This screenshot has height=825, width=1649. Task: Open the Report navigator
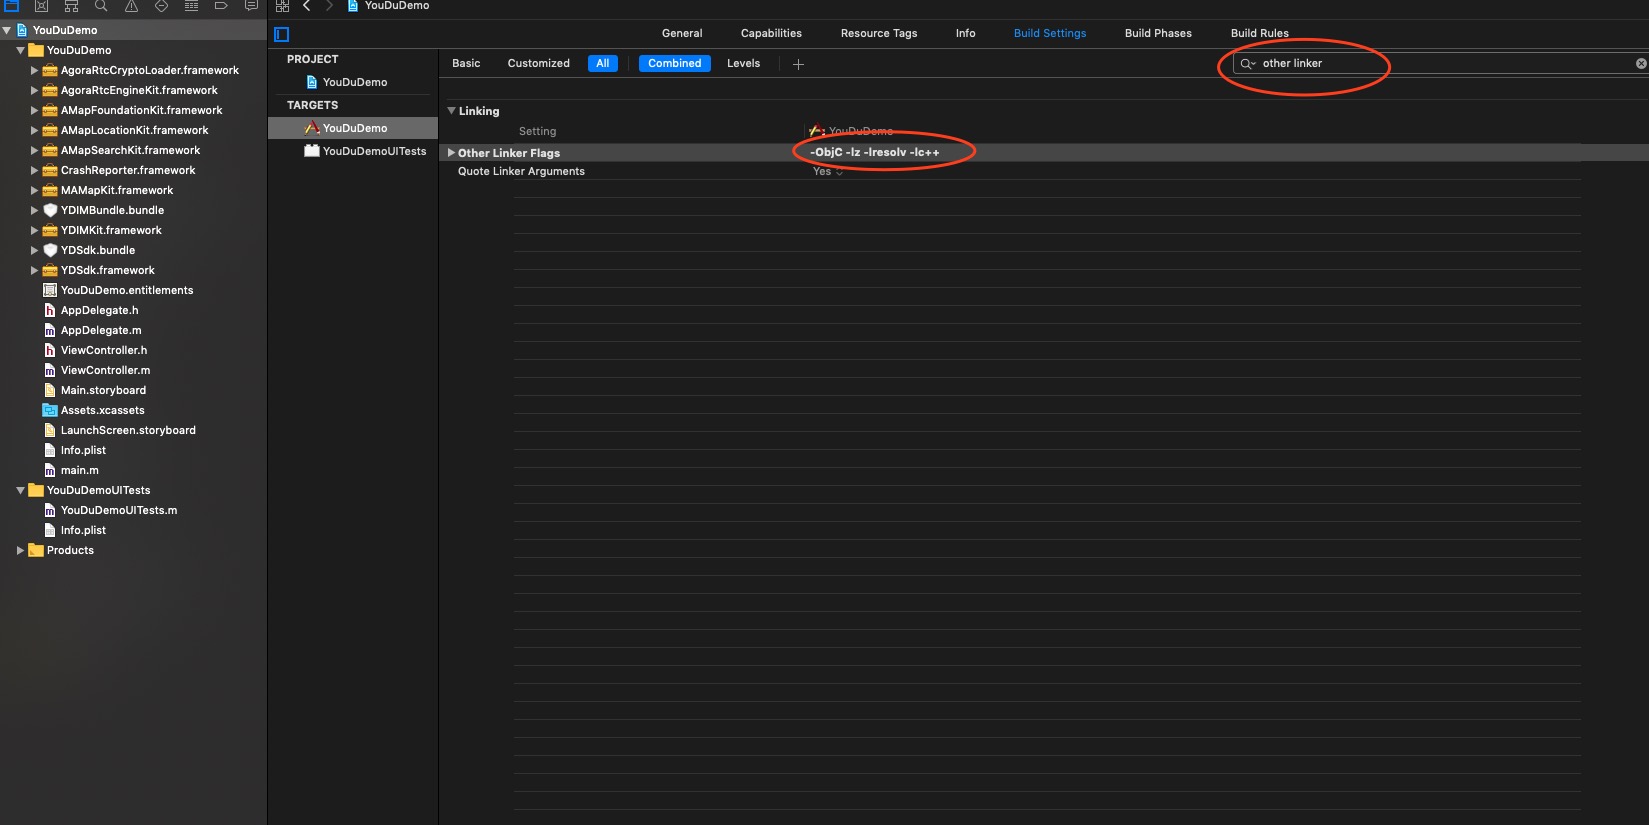(251, 6)
